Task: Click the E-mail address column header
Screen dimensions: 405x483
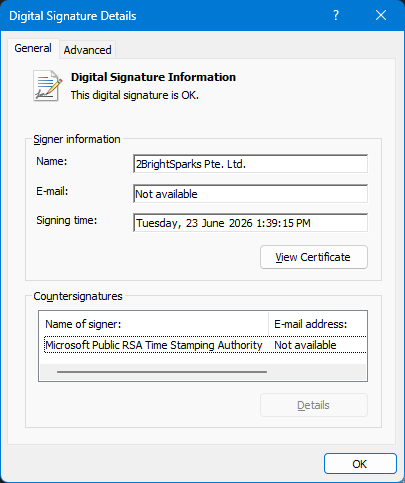Action: pyautogui.click(x=318, y=324)
